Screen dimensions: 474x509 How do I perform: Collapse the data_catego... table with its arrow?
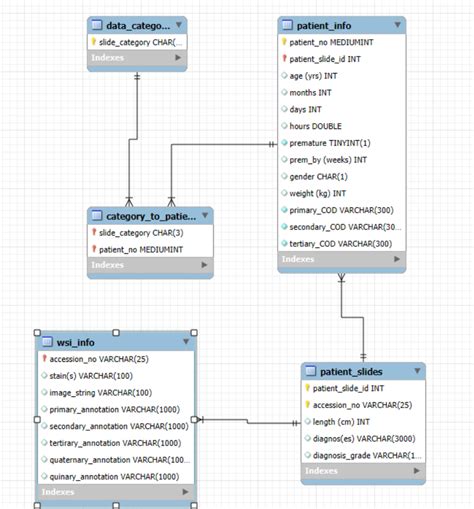coord(179,25)
